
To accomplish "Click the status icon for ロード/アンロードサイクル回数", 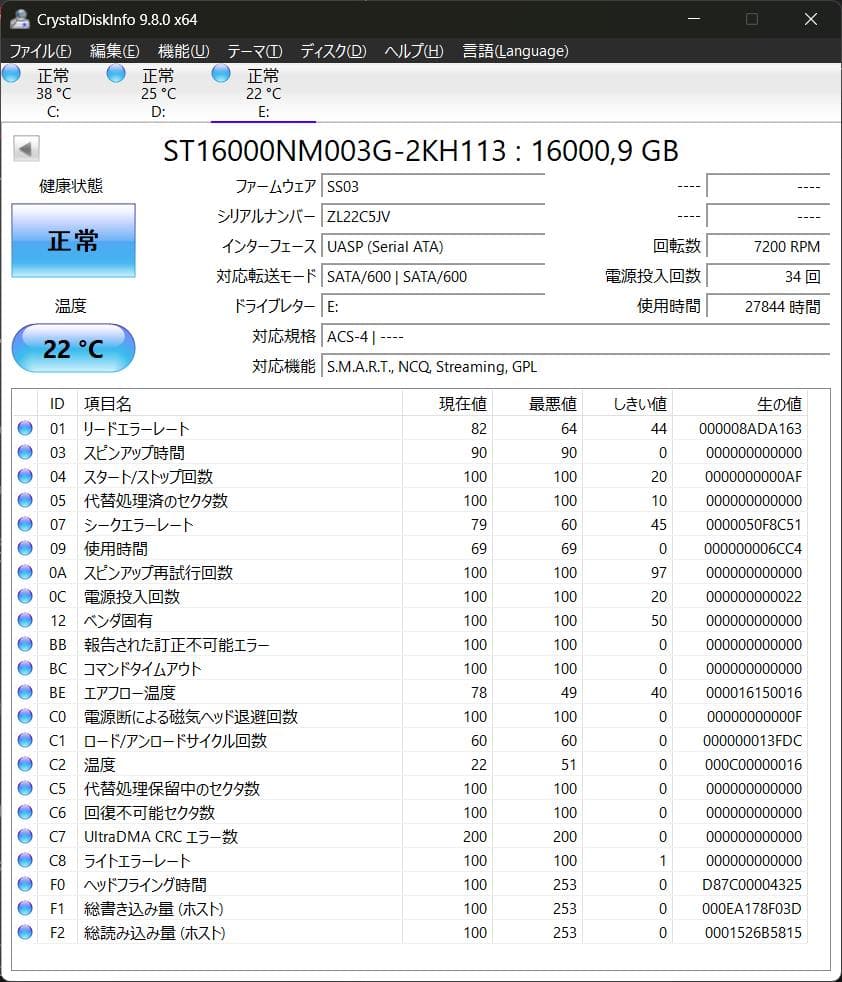I will [x=25, y=740].
